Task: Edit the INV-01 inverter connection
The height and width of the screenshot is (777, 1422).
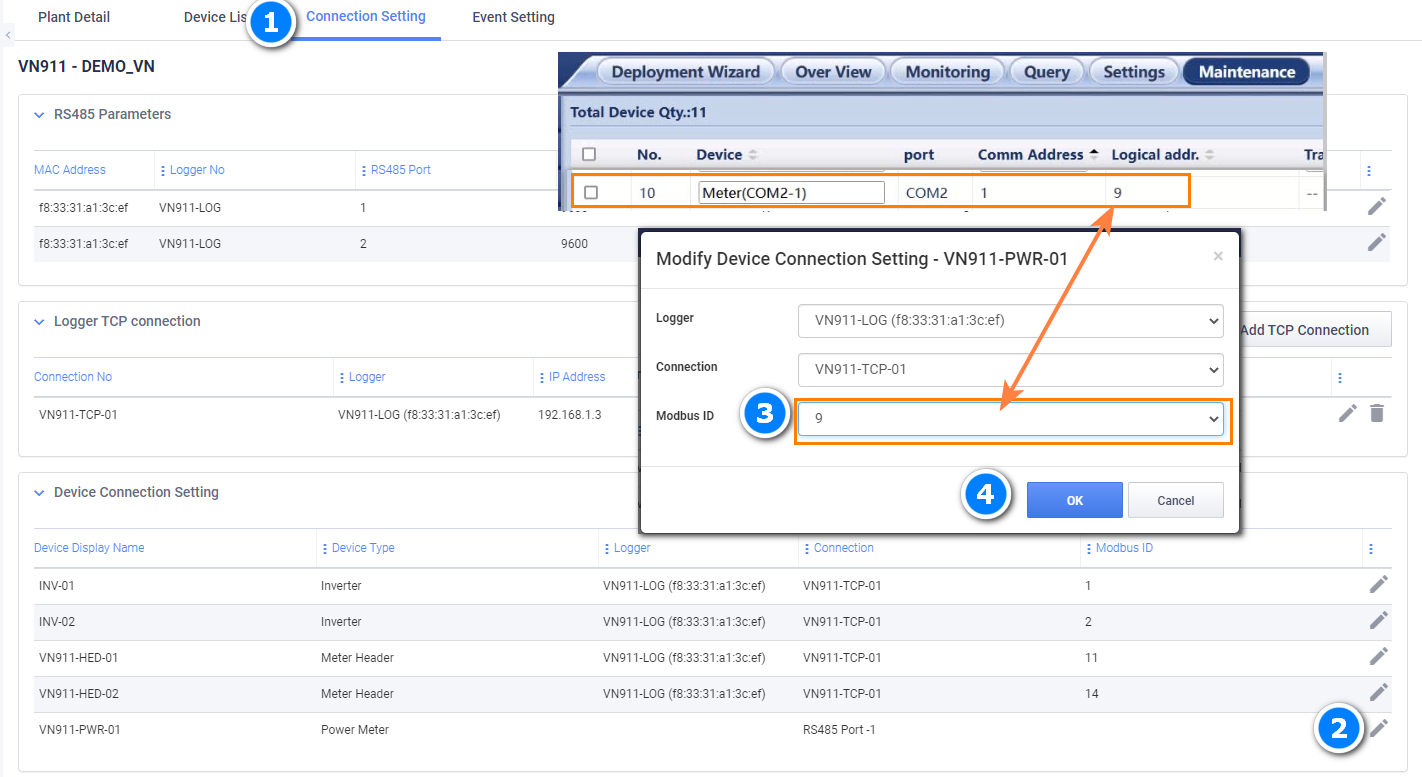Action: 1377,584
